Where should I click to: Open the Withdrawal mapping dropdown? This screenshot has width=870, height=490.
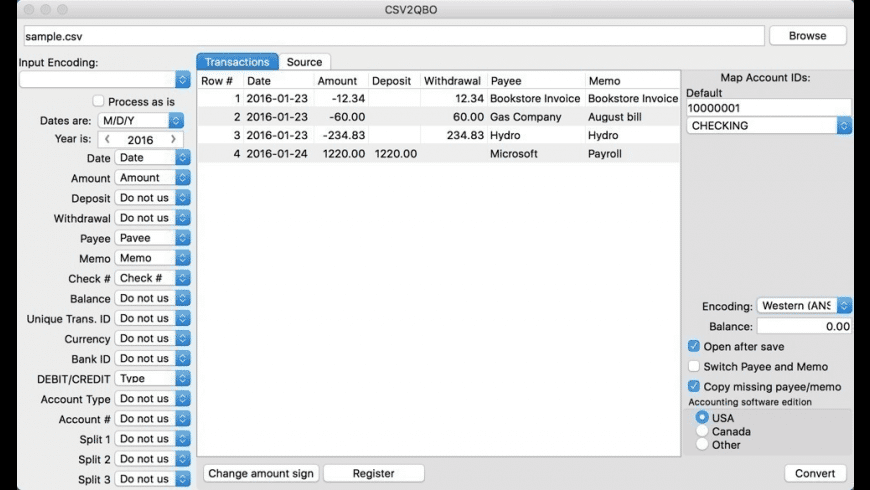click(x=153, y=218)
